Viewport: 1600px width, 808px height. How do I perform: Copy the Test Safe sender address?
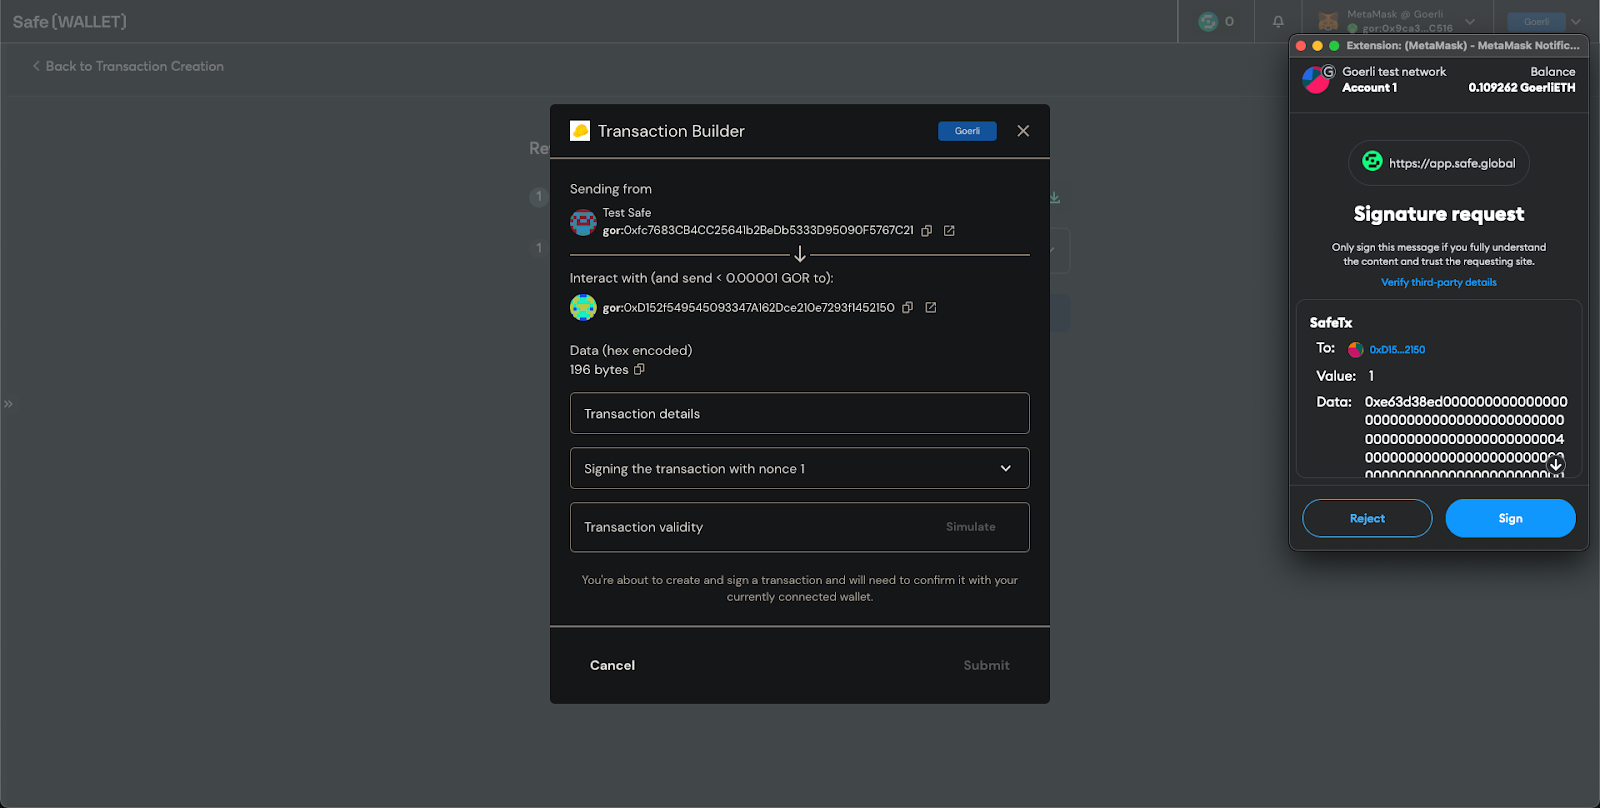(926, 231)
